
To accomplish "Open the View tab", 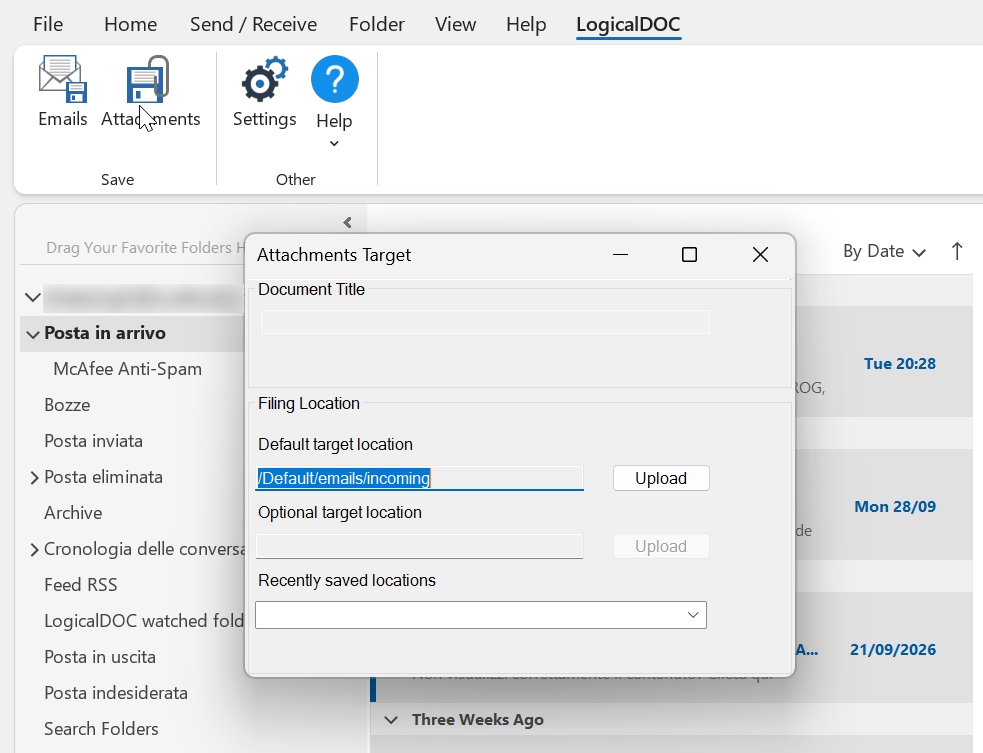I will pyautogui.click(x=455, y=24).
